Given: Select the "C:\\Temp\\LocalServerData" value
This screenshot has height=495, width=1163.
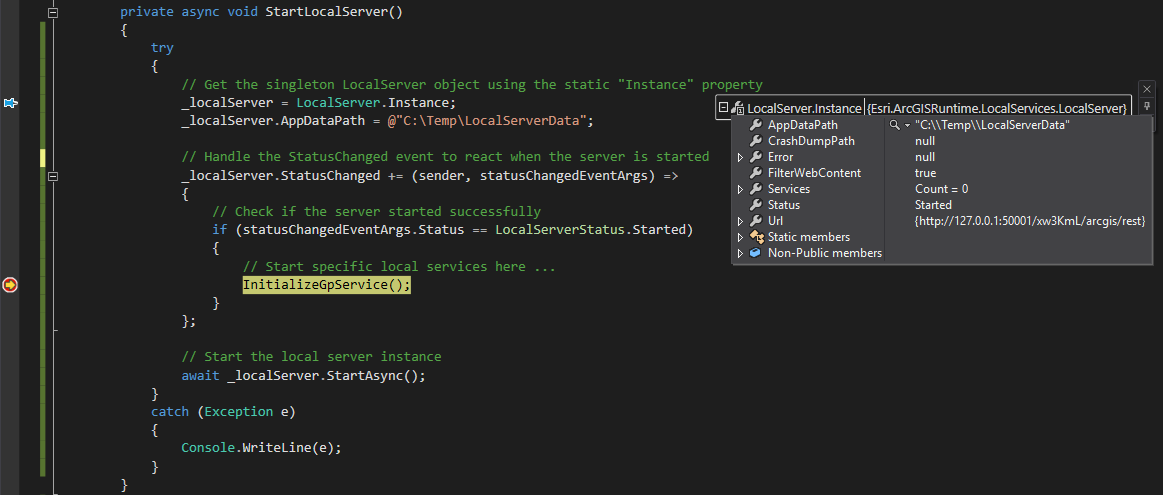Looking at the screenshot, I should (x=992, y=125).
